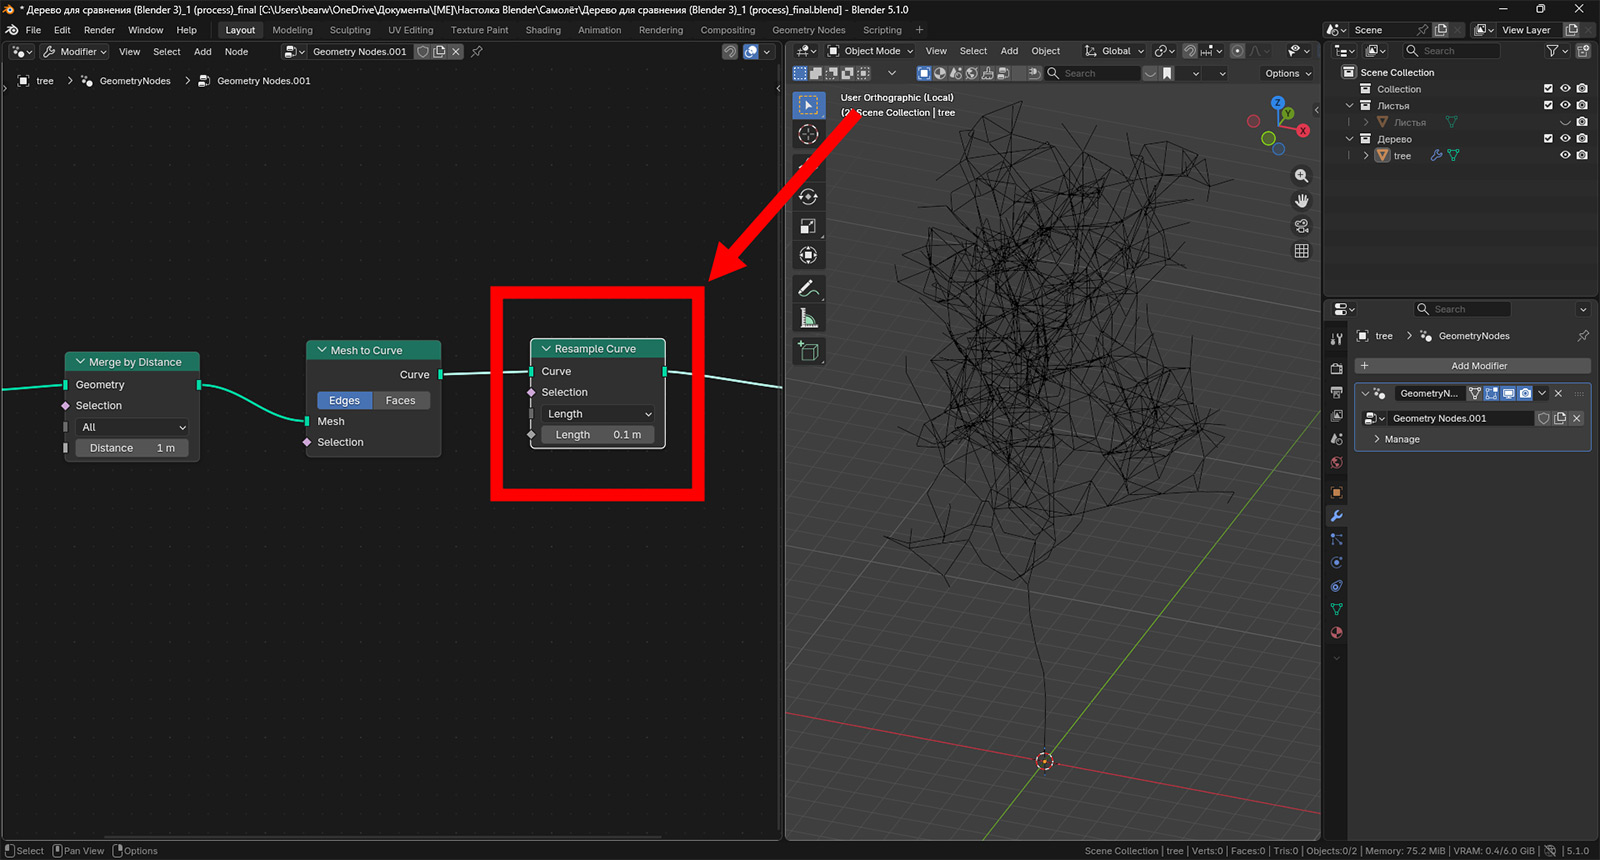
Task: Uncheck the Листья collection checkbox
Action: tap(1548, 105)
